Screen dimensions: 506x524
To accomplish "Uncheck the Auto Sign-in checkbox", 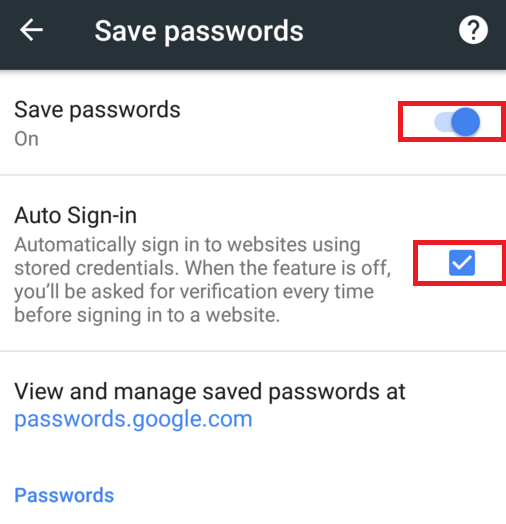I will pyautogui.click(x=462, y=263).
